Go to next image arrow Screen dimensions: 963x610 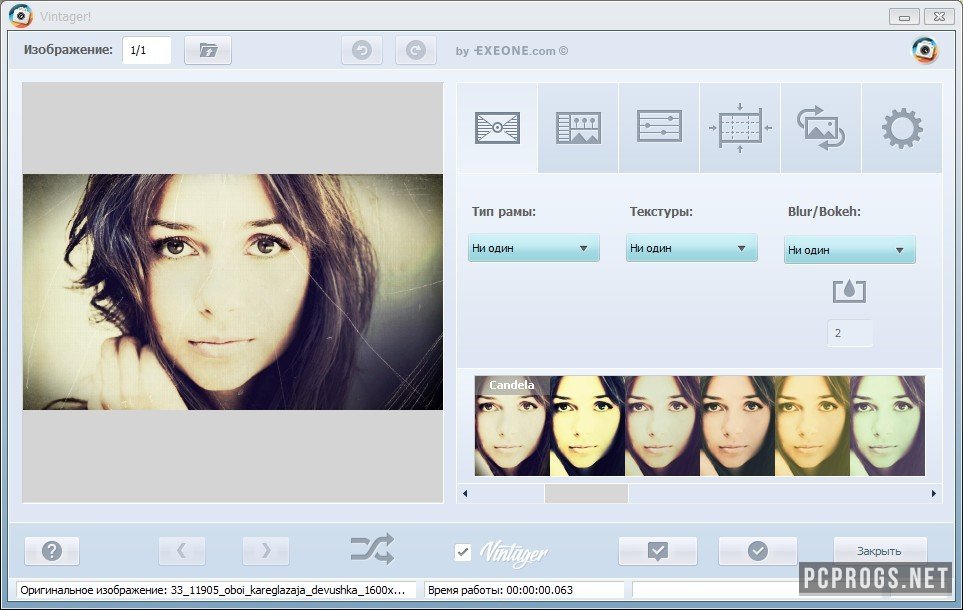point(266,551)
